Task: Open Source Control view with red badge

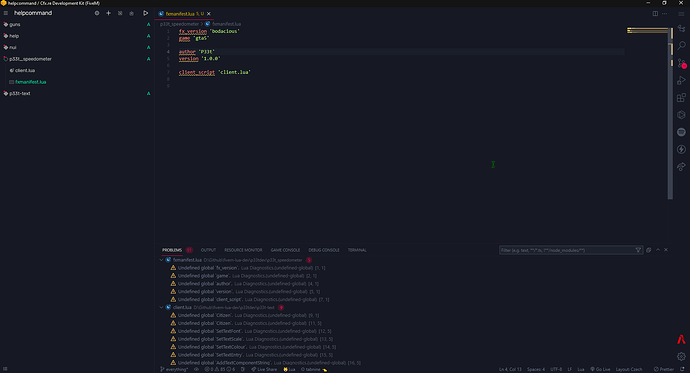Action: pos(681,63)
